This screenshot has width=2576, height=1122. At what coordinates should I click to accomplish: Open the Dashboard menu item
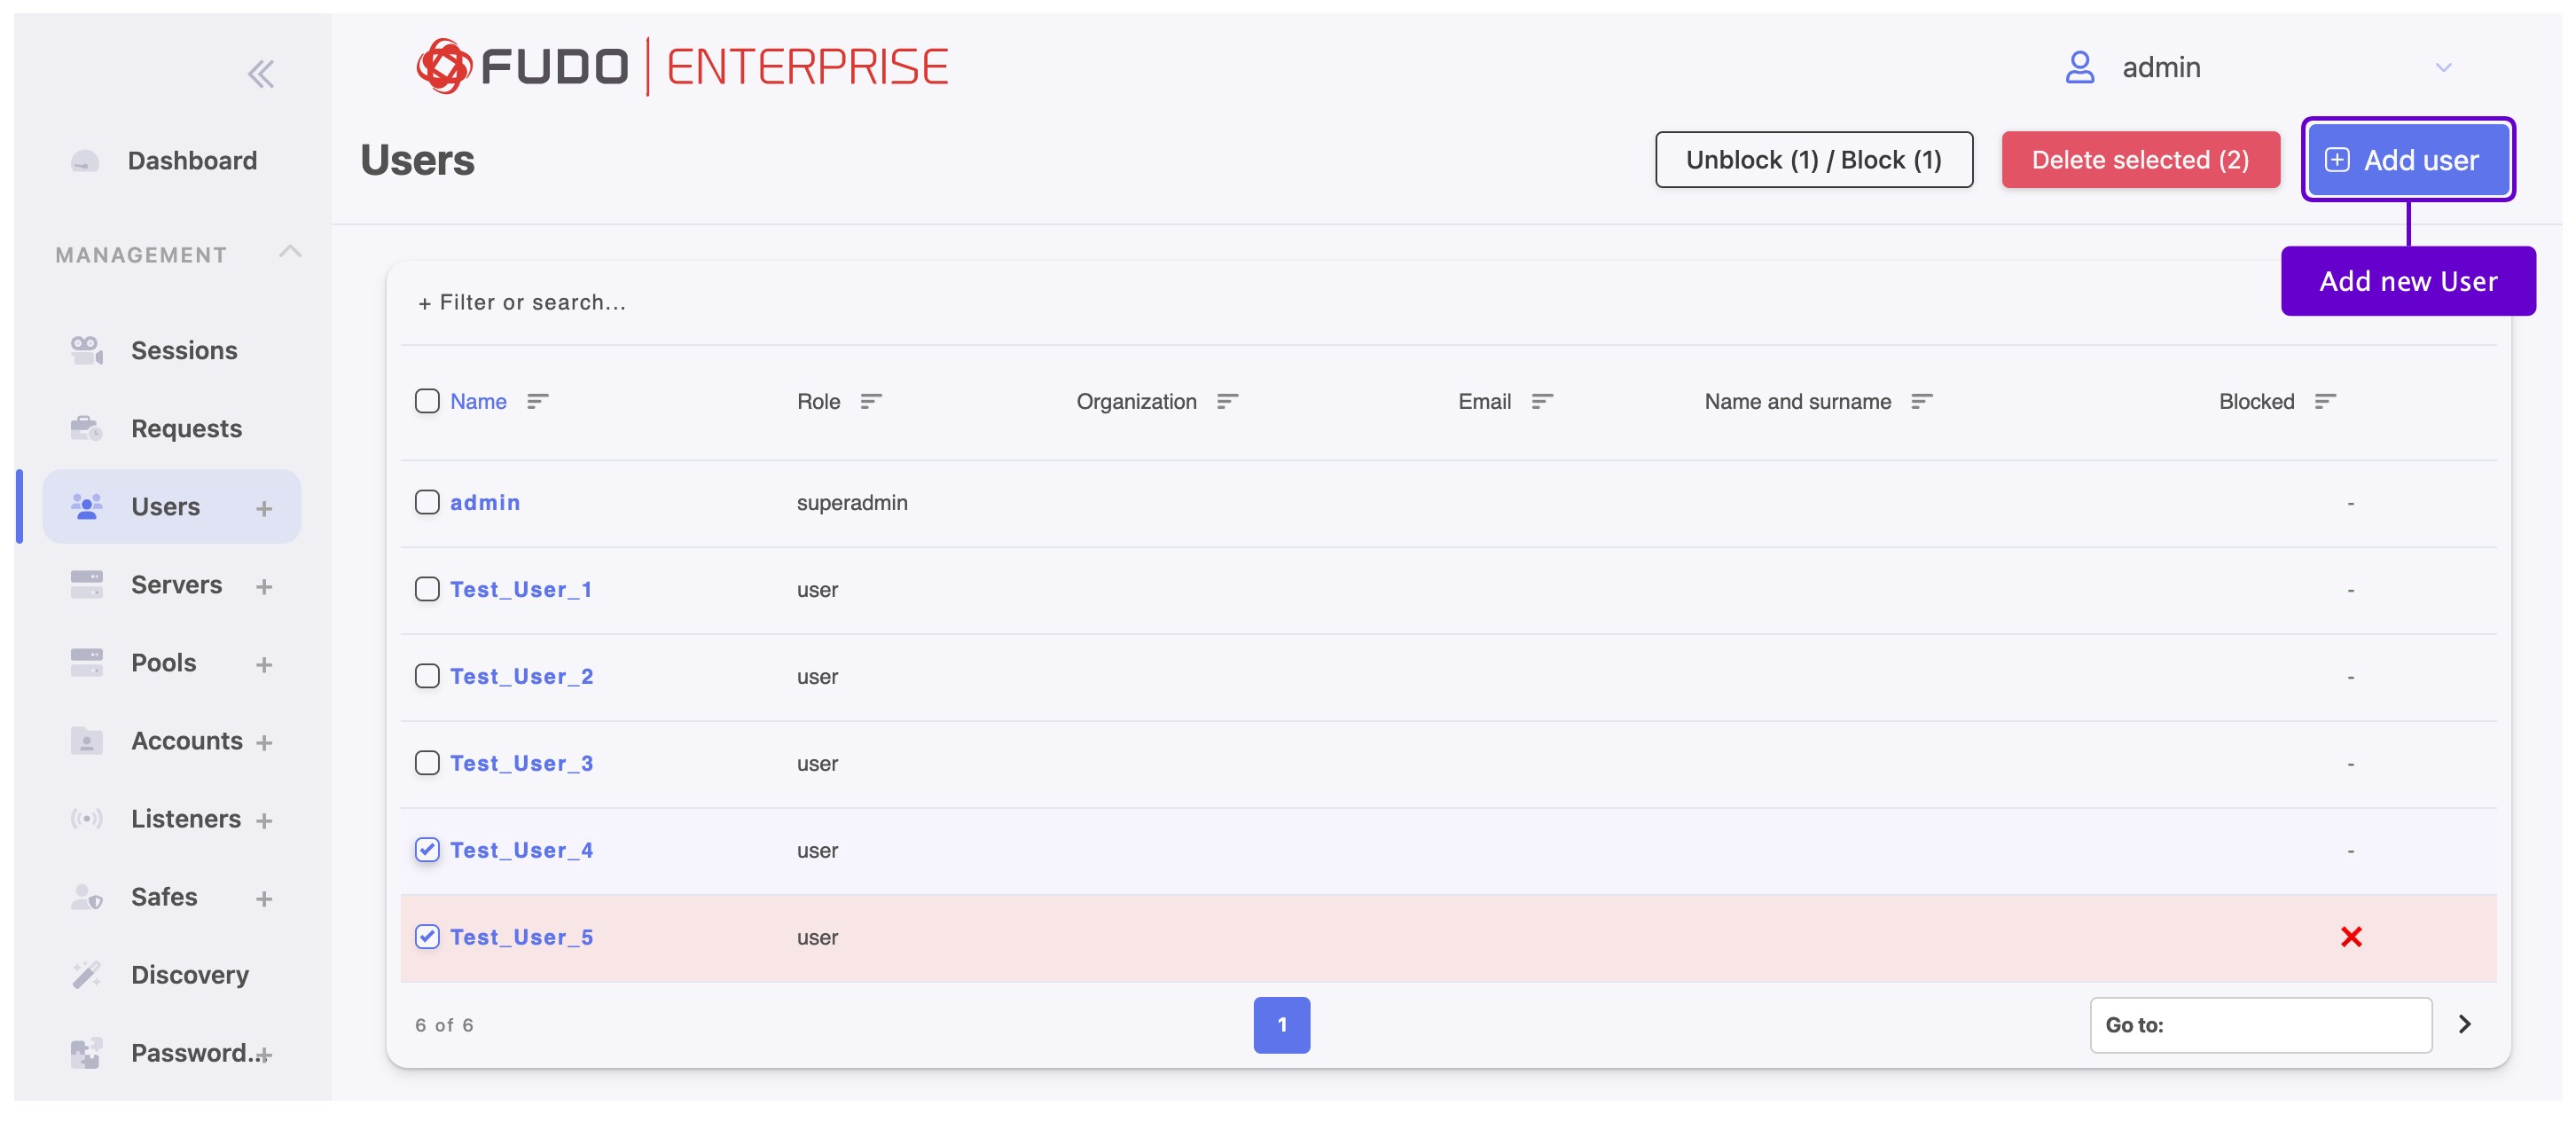pyautogui.click(x=192, y=160)
